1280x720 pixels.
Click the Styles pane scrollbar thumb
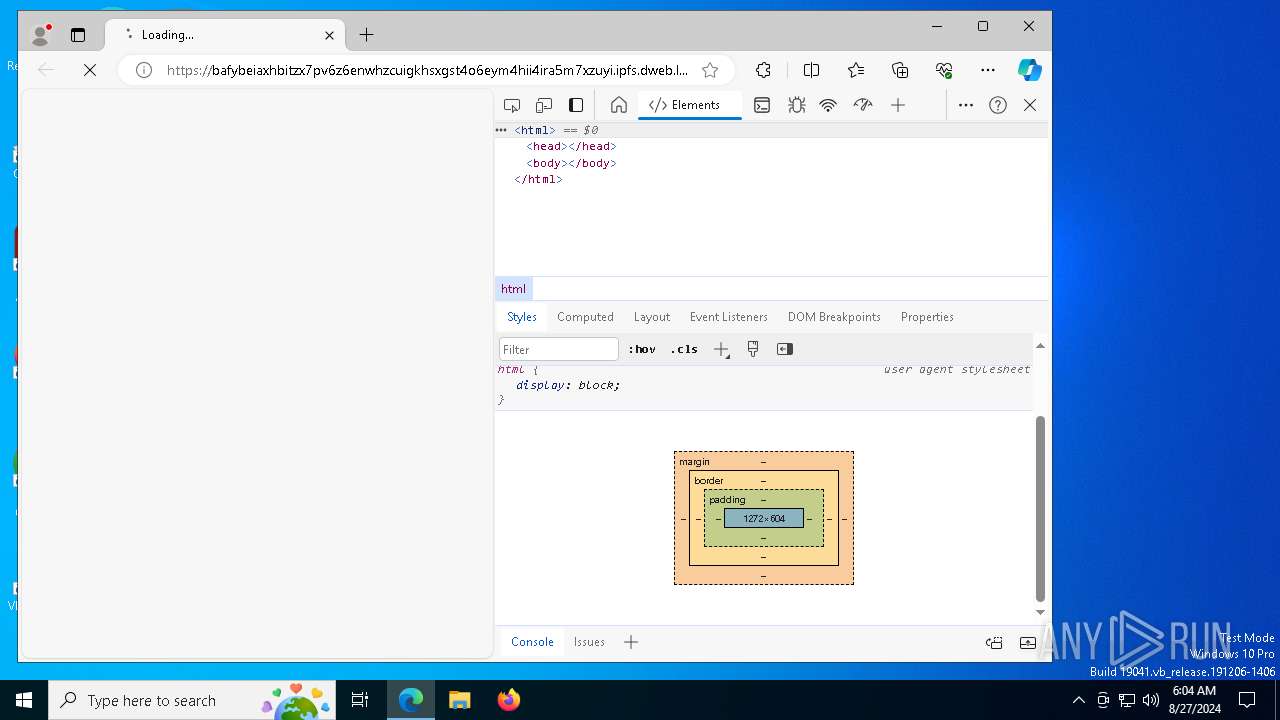click(x=1040, y=508)
